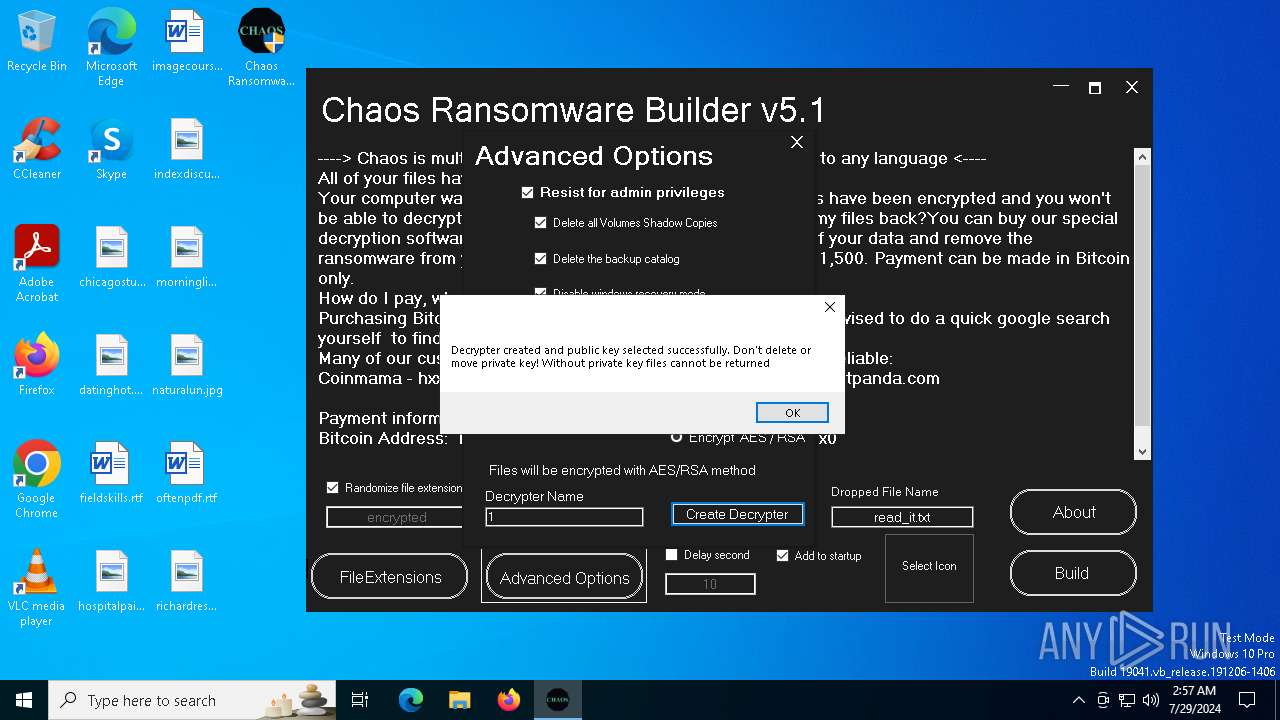Launch the Google Chrome desktop shortcut

point(37,480)
